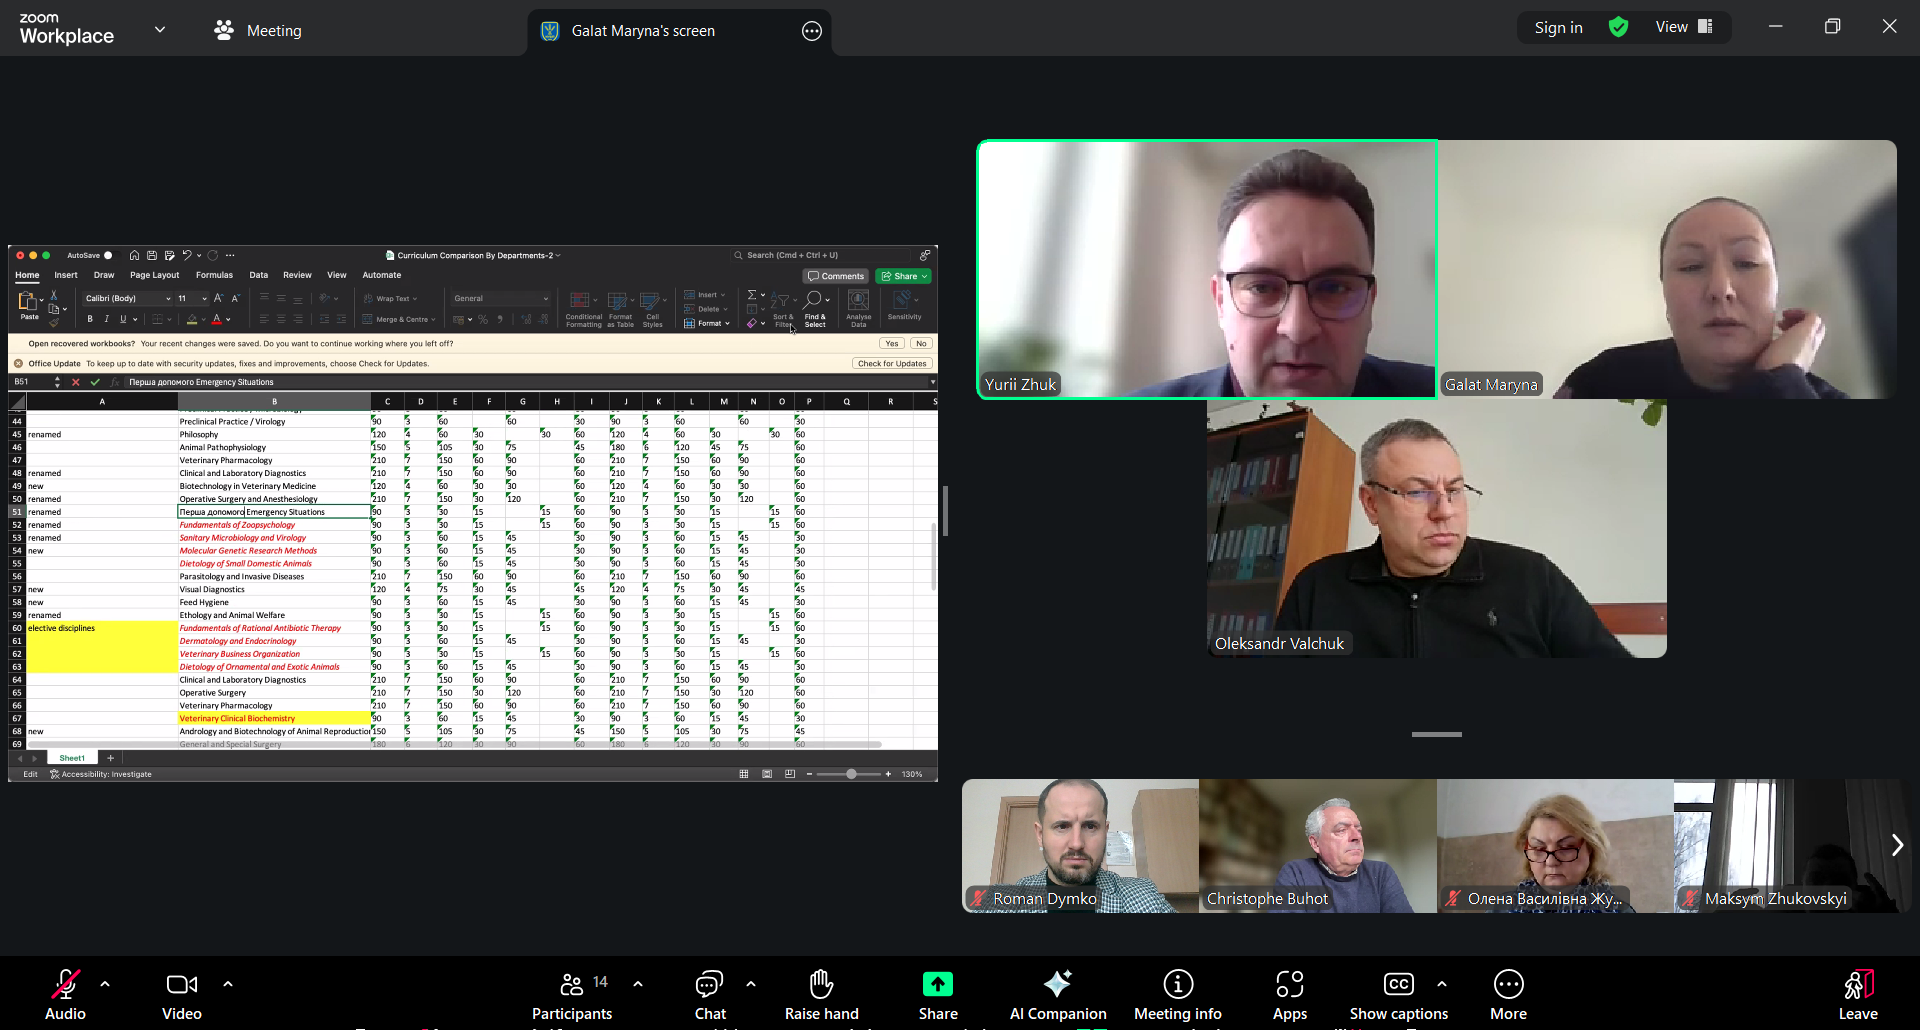The image size is (1920, 1030).
Task: Click the Font Colour red A icon
Action: pos(216,319)
